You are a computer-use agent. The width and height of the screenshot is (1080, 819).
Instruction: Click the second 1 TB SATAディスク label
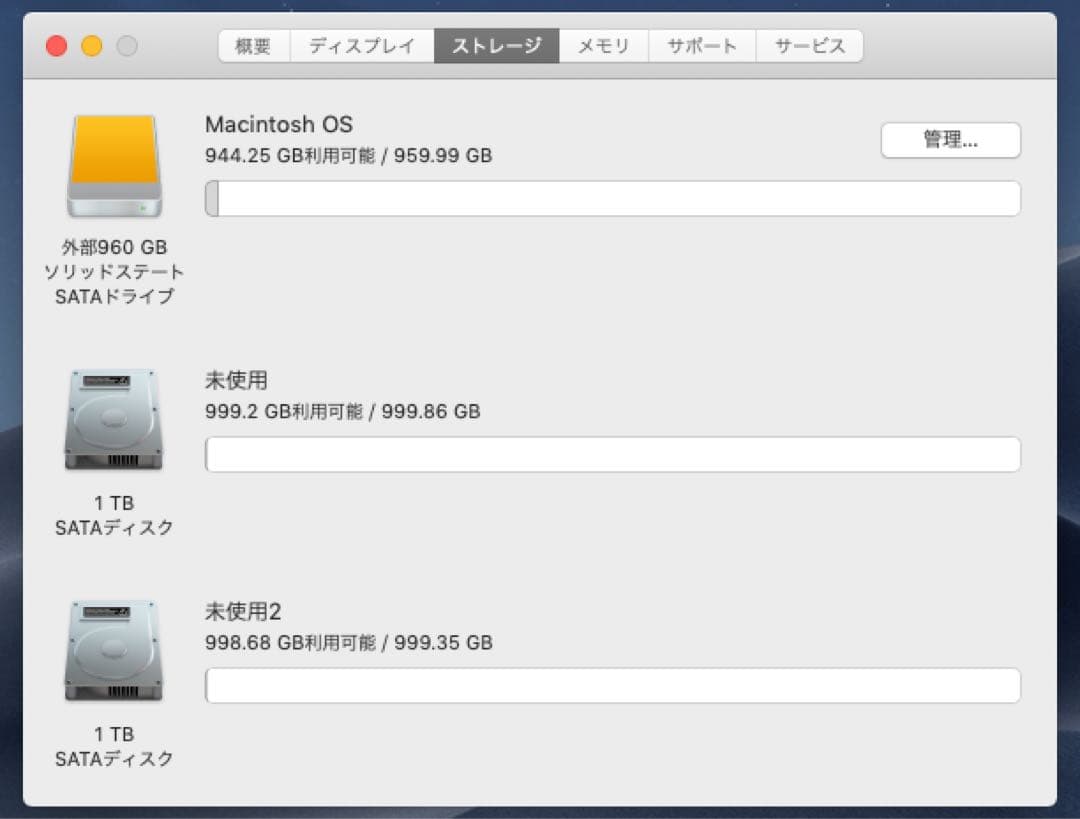tap(113, 746)
